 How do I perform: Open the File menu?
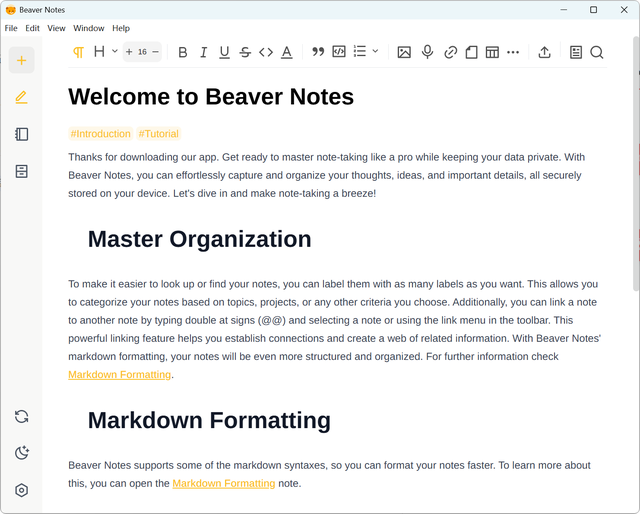pyautogui.click(x=11, y=28)
